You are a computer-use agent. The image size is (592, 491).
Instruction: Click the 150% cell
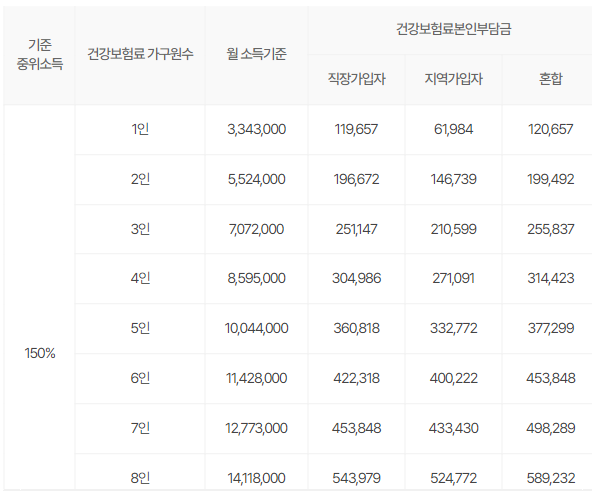[x=40, y=354]
